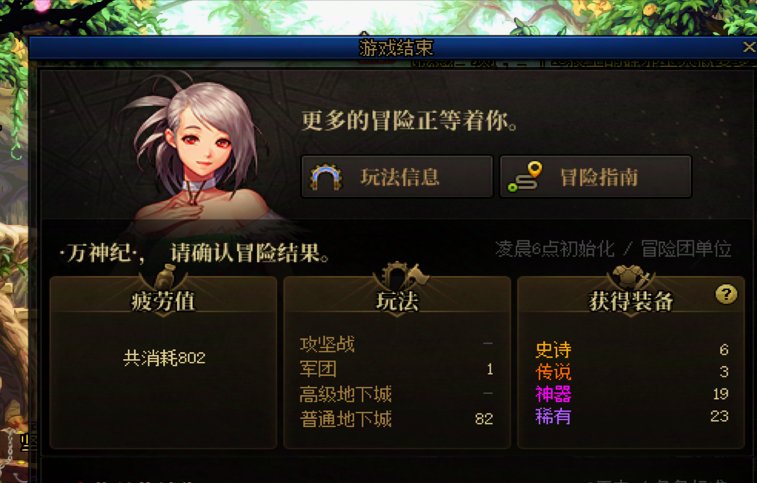Click the 传说 legendary equipment row
The height and width of the screenshot is (483, 757).
[x=631, y=371]
